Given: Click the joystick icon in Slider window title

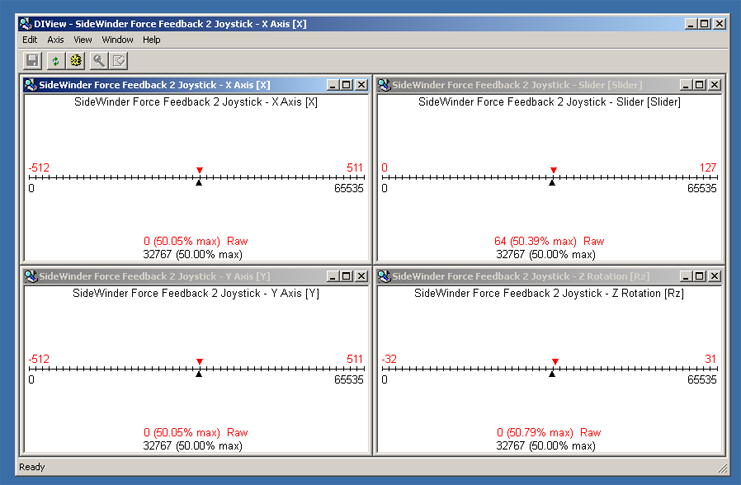Looking at the screenshot, I should [384, 85].
